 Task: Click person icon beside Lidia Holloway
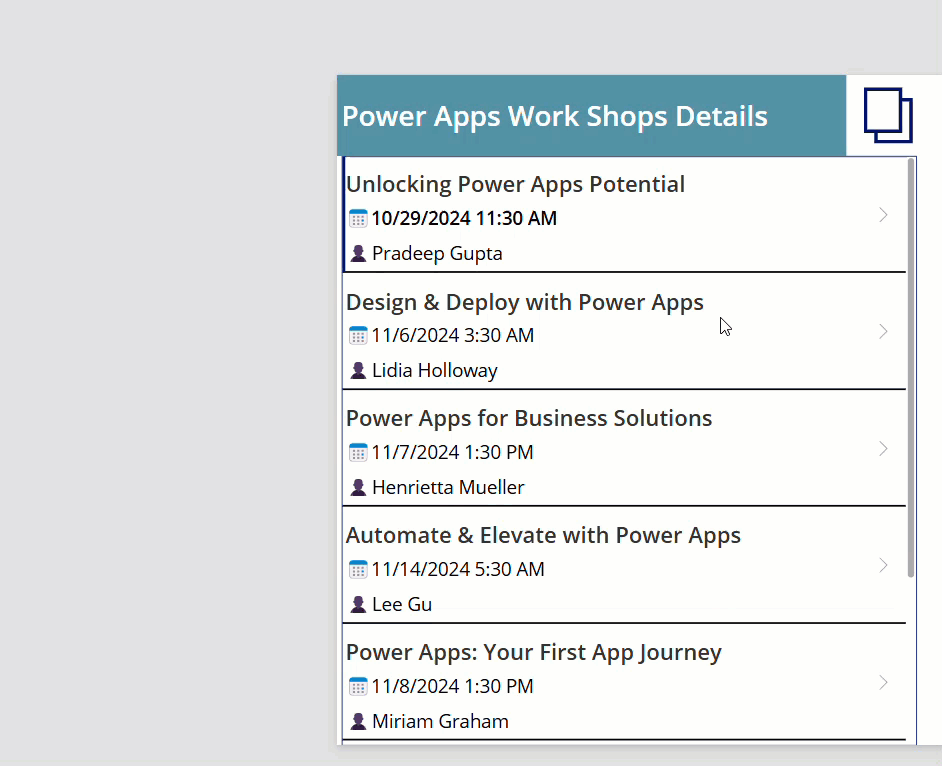point(358,371)
